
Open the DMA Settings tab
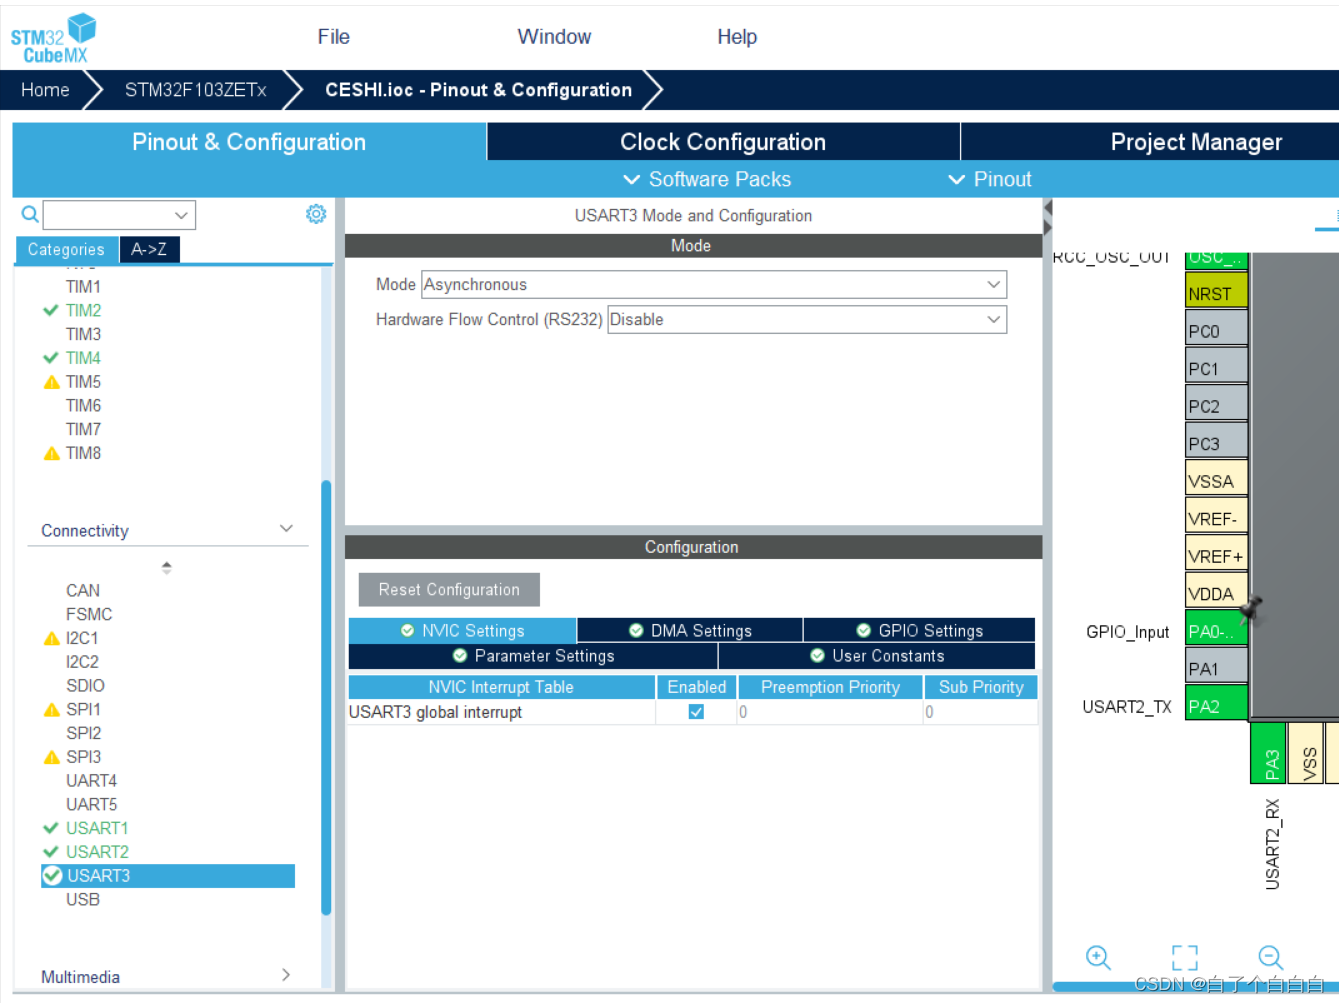tap(690, 630)
